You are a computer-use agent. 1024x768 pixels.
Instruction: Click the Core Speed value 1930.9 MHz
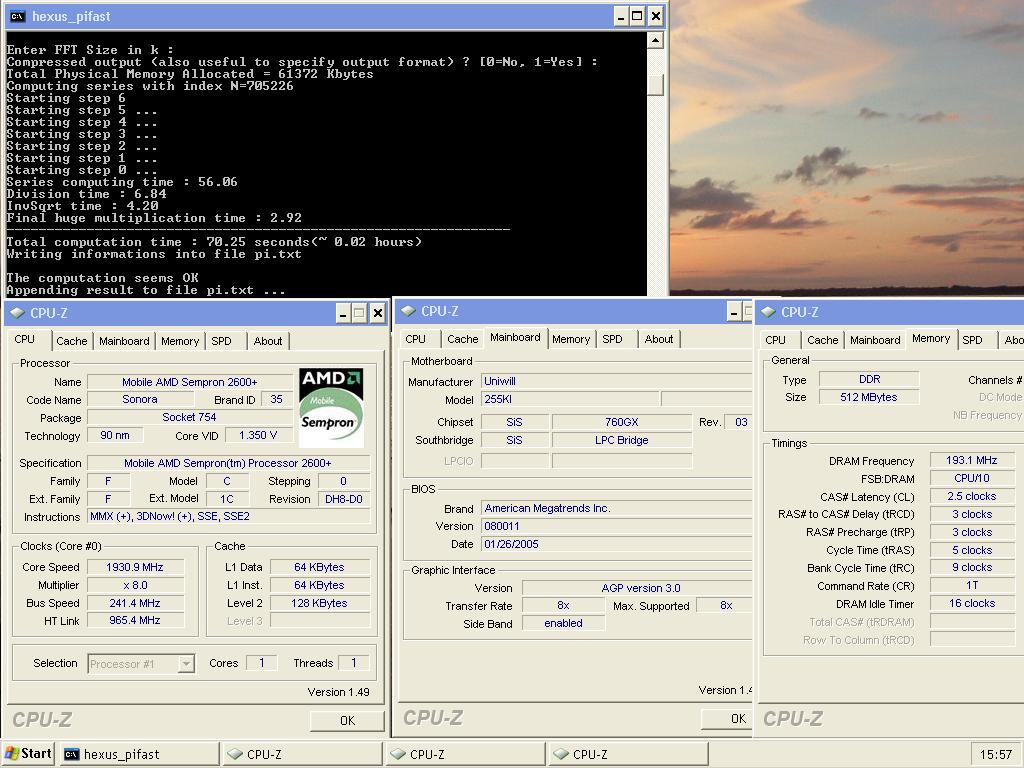point(135,568)
